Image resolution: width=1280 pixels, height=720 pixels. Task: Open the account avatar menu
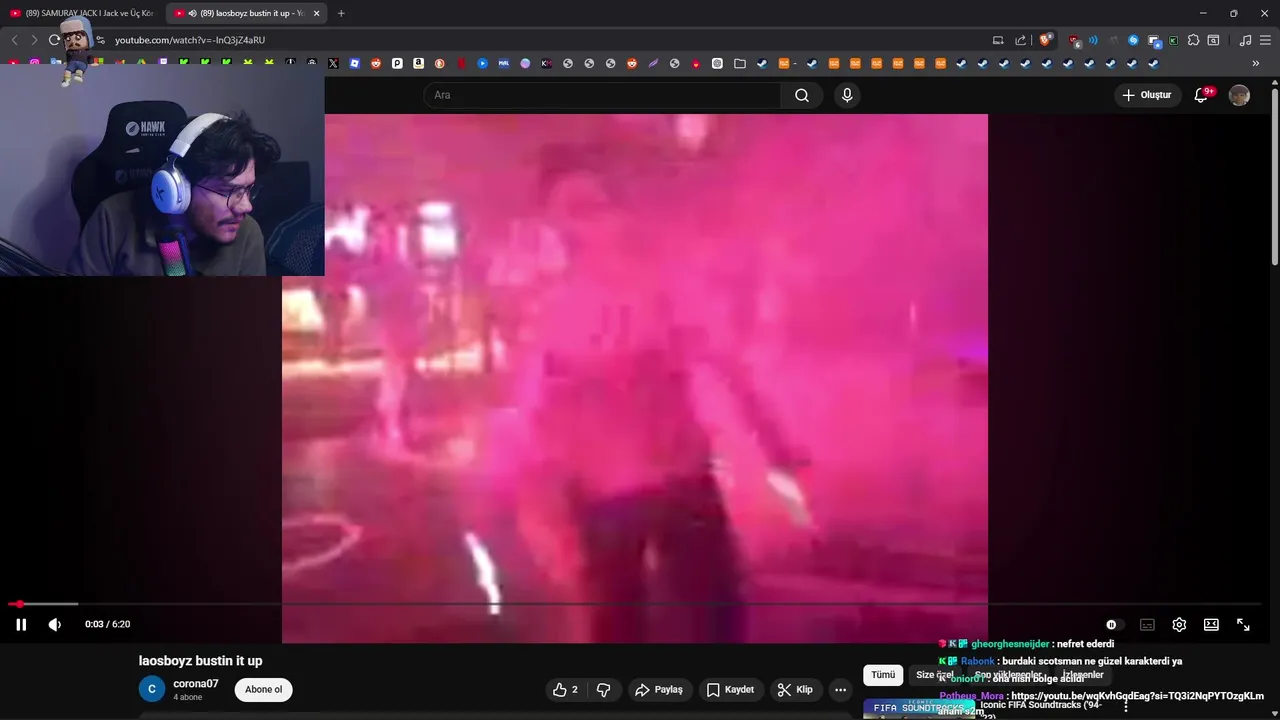pyautogui.click(x=1239, y=95)
